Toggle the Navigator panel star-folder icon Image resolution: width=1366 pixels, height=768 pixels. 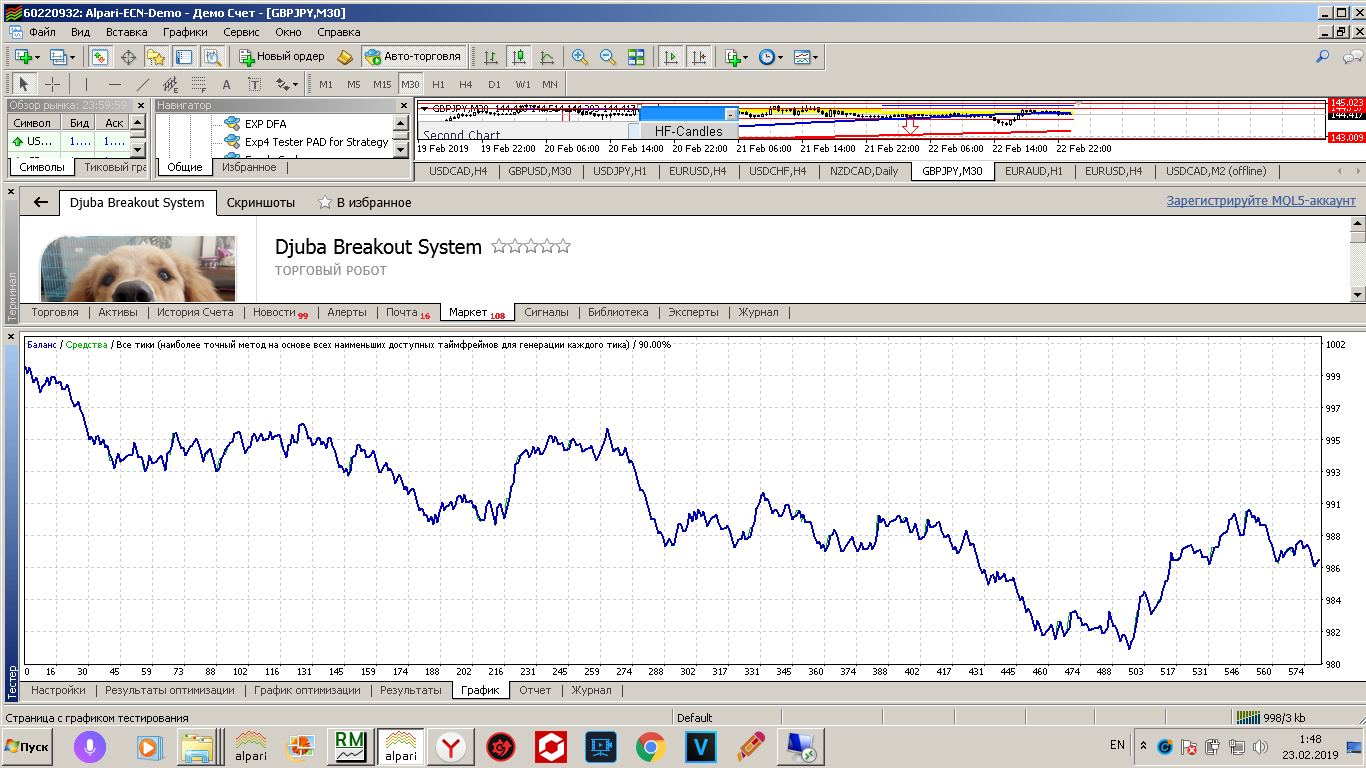point(156,57)
